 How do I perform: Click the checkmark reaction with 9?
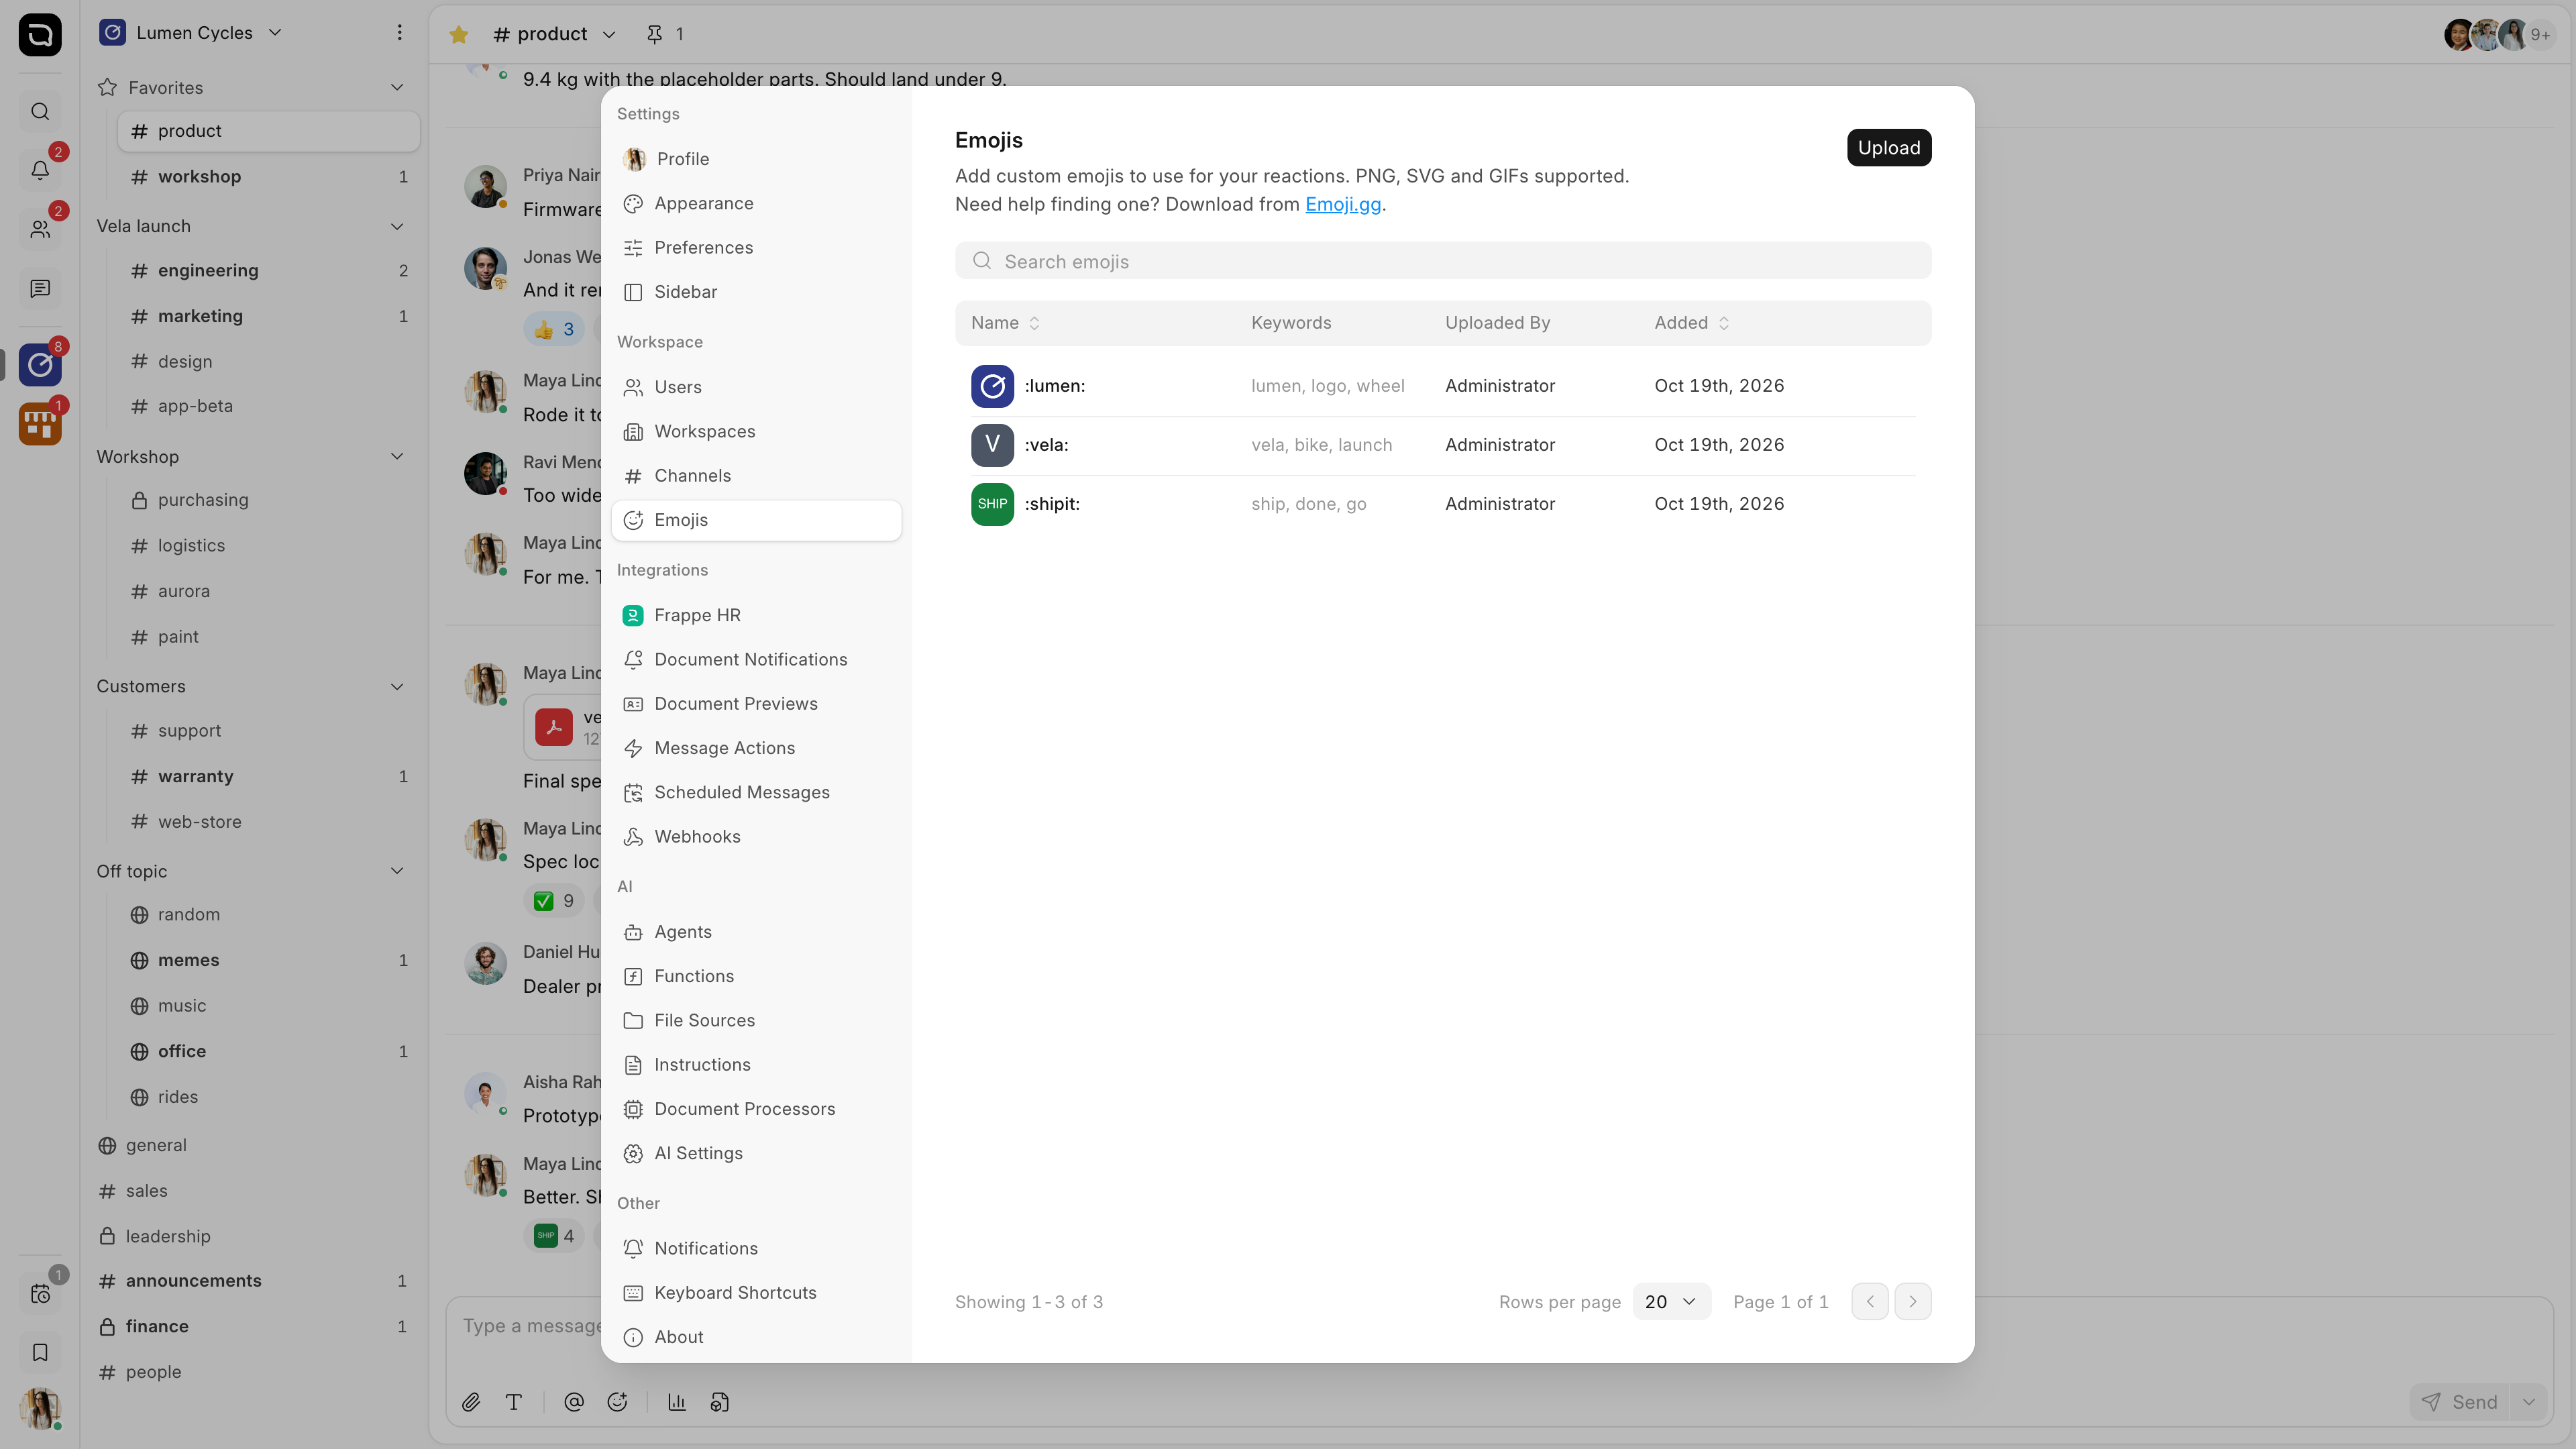coord(554,901)
